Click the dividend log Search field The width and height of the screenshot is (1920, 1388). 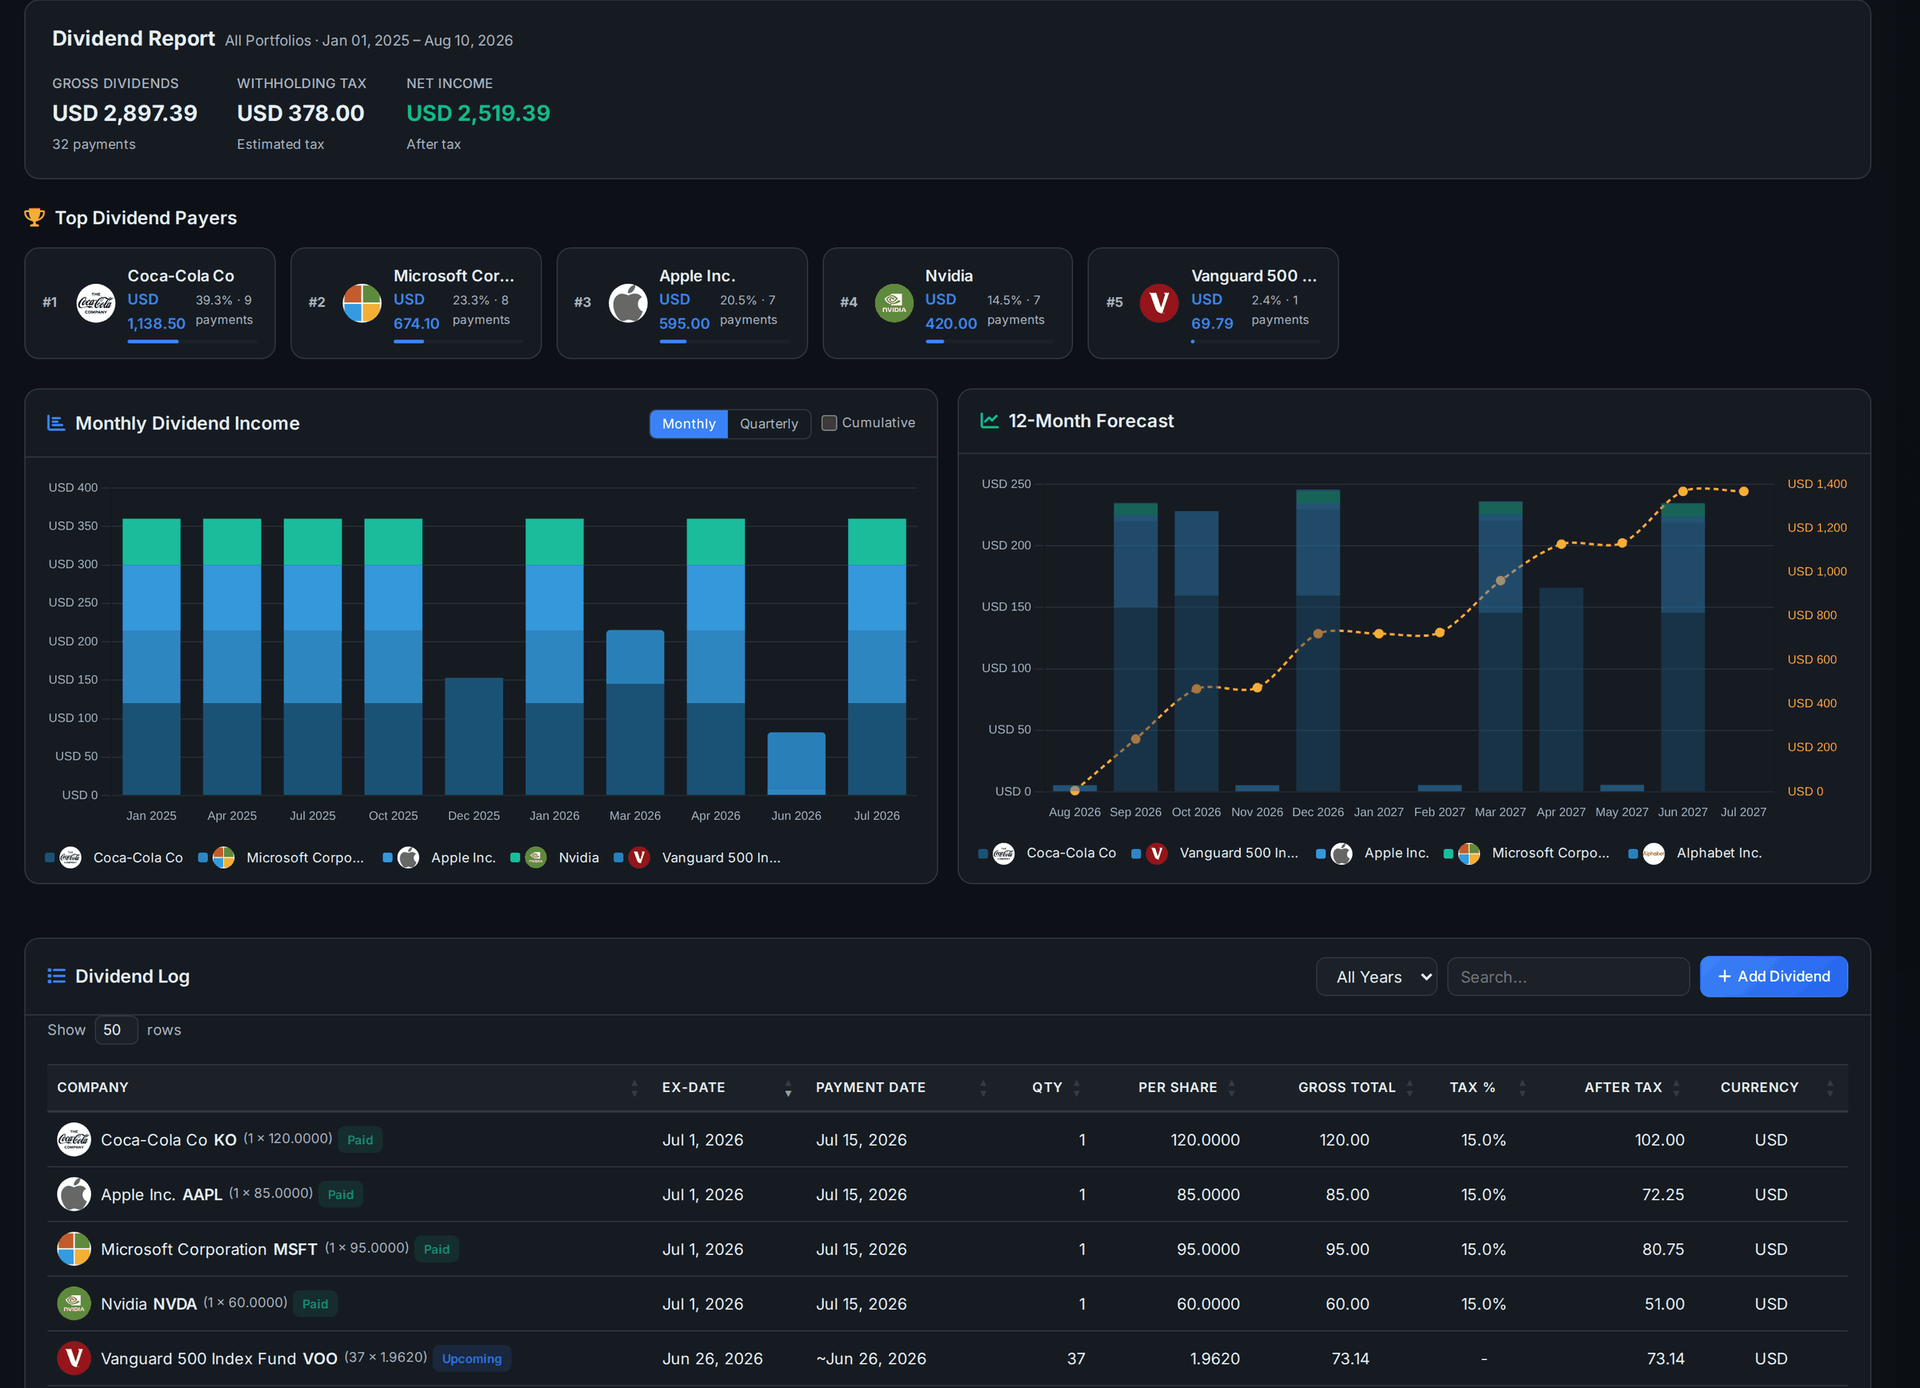tap(1567, 977)
